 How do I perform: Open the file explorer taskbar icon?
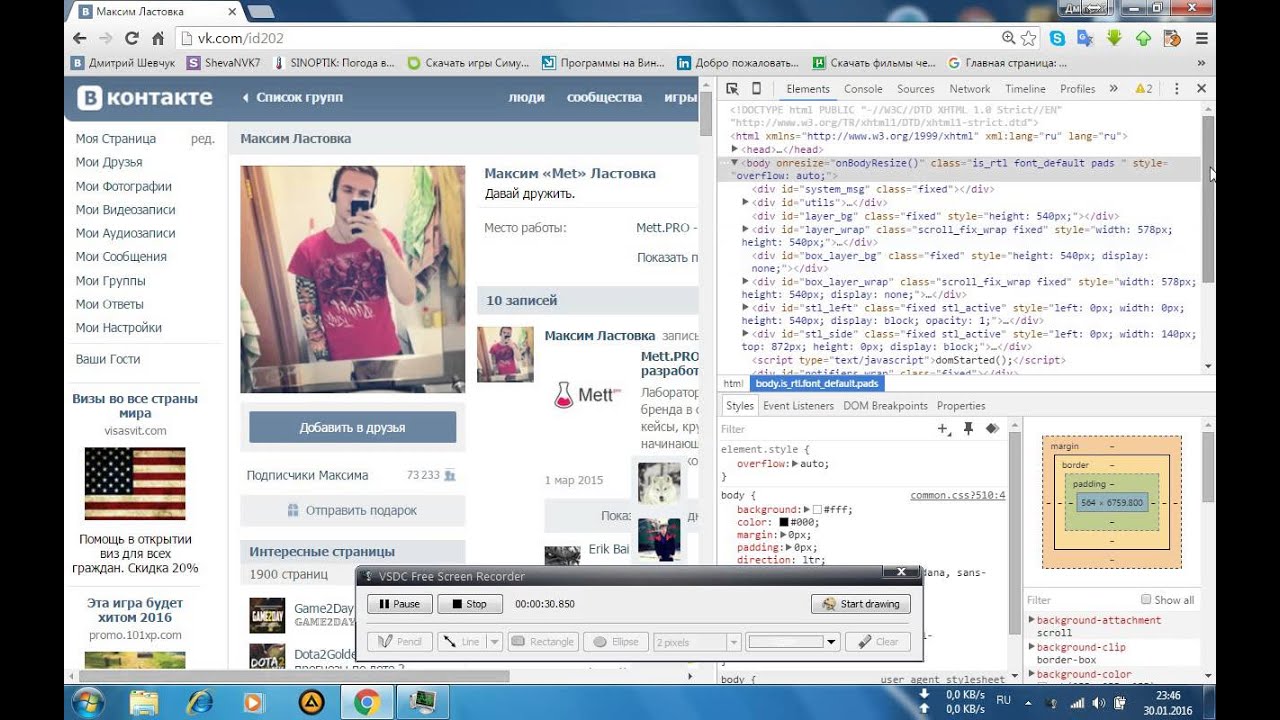tap(144, 702)
